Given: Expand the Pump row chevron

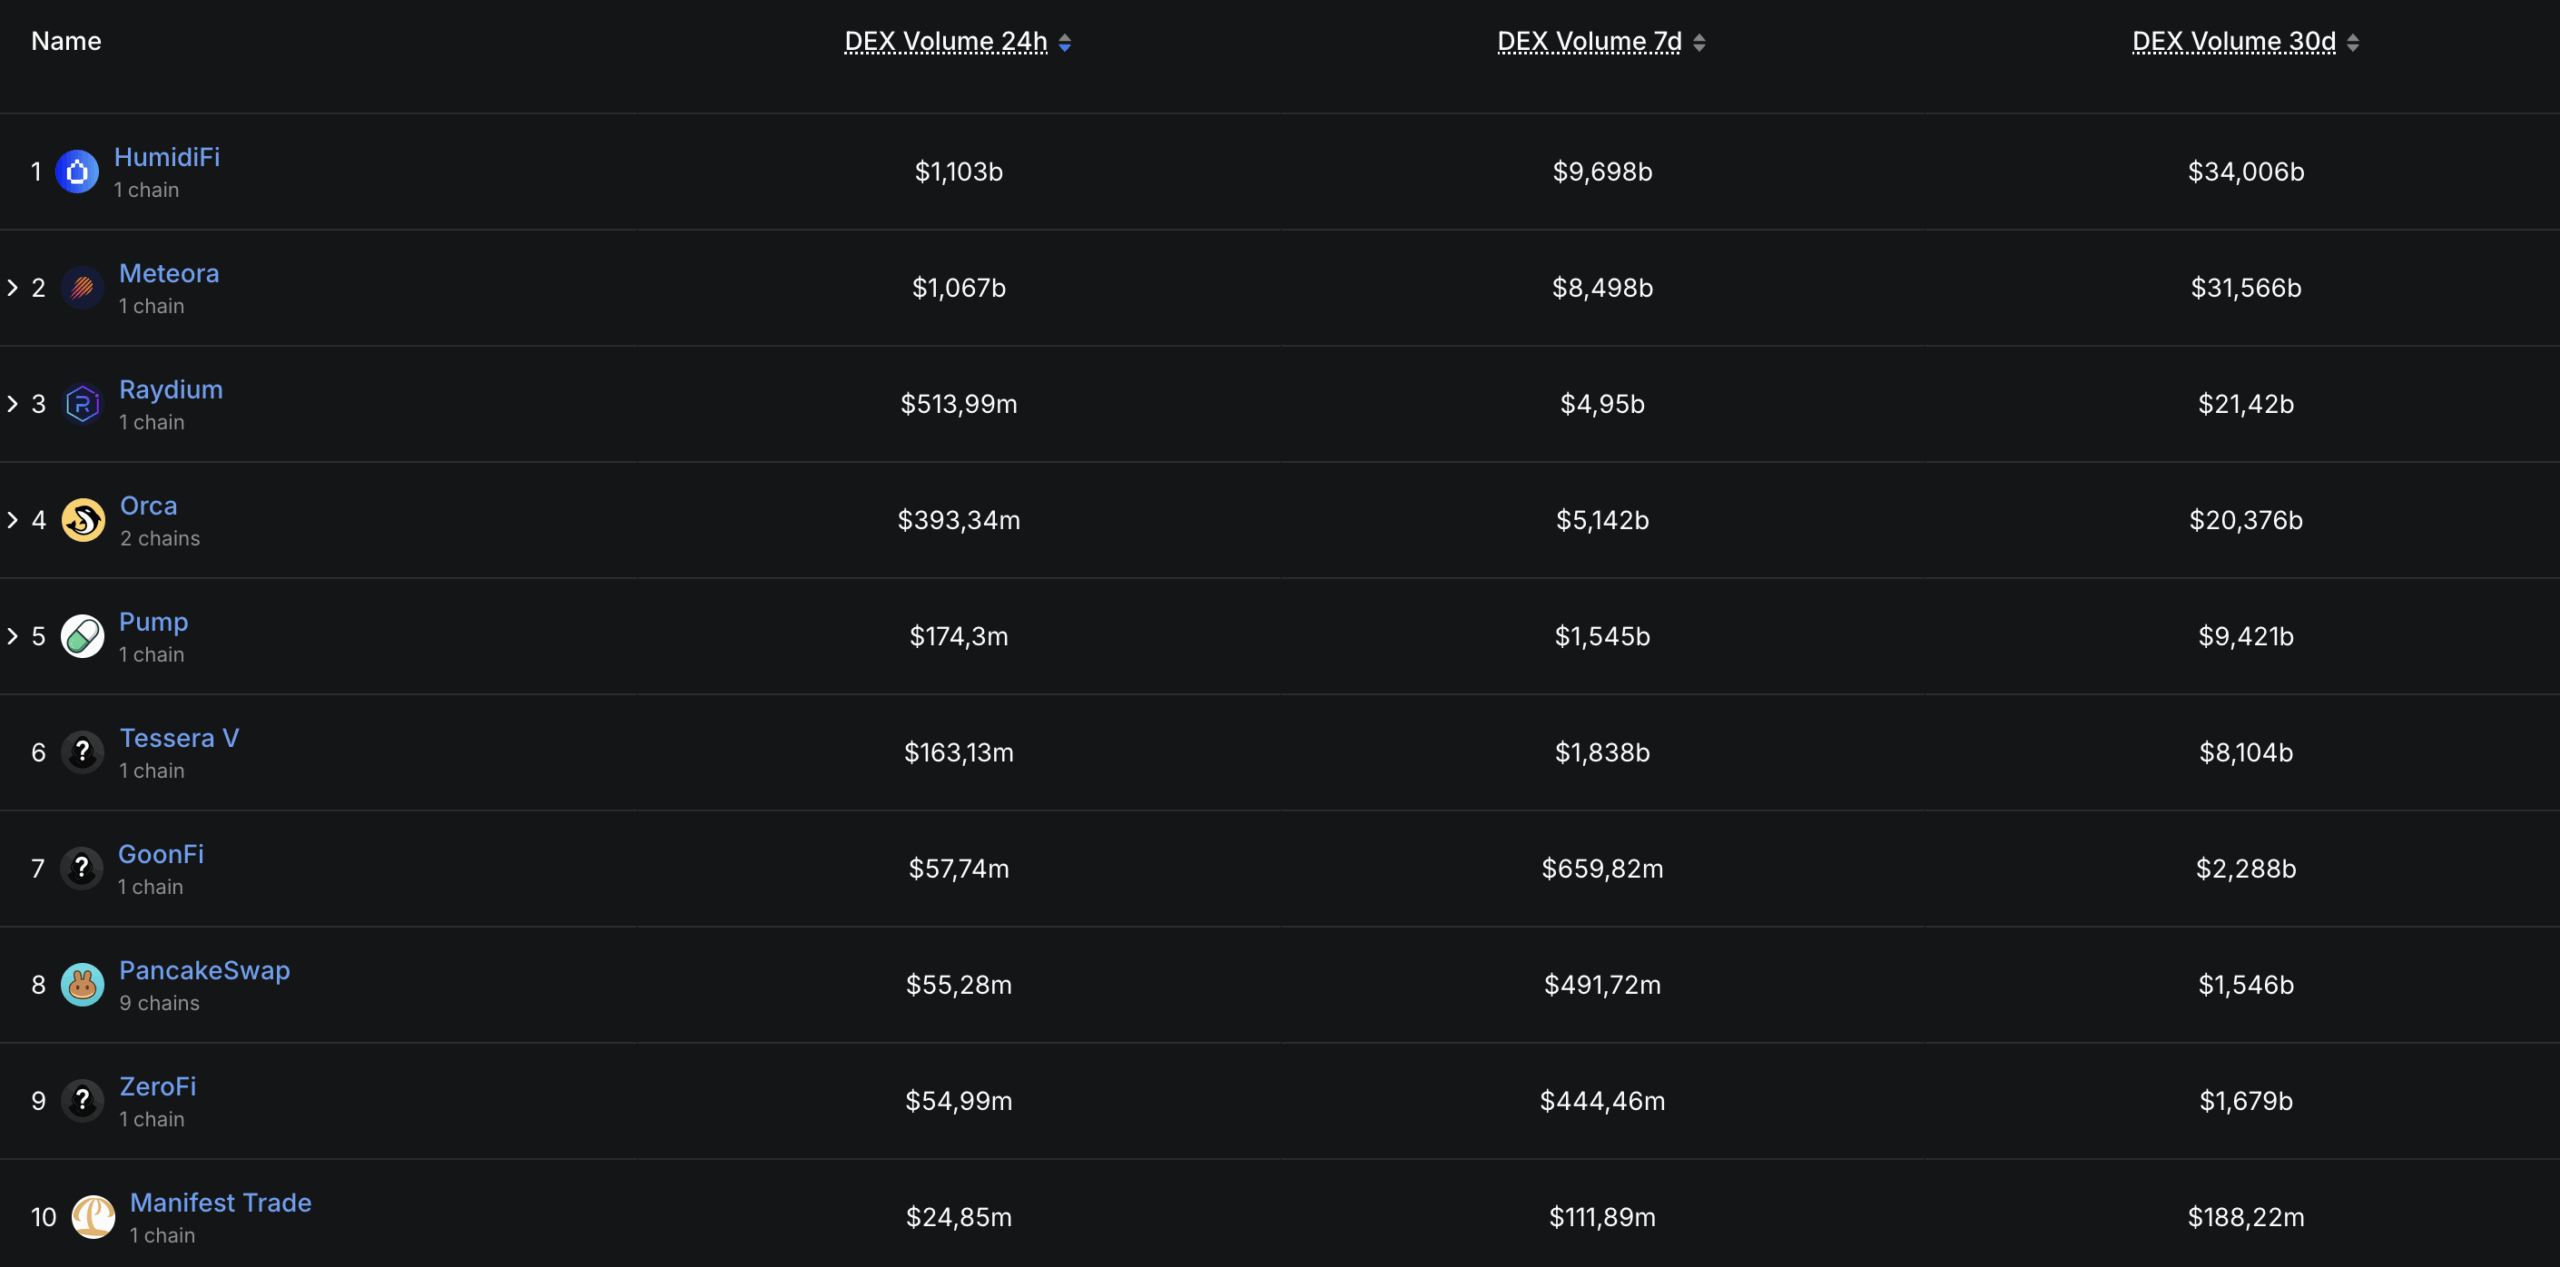Looking at the screenshot, I should [13, 636].
